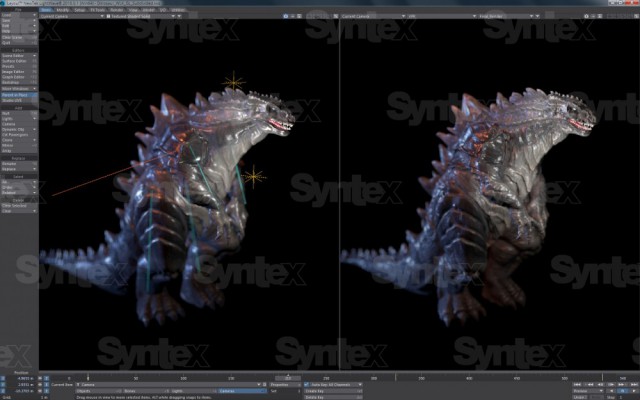This screenshot has width=640, height=400.
Task: Open item Properties panel
Action: click(284, 384)
